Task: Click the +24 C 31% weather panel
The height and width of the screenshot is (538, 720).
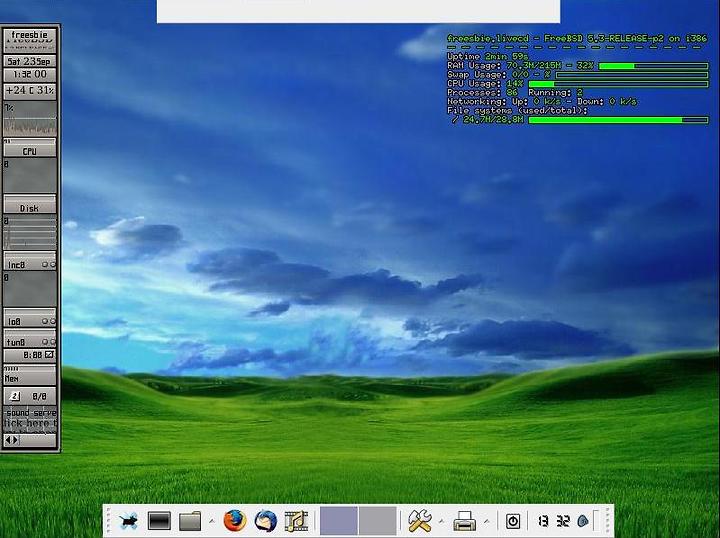Action: tap(29, 90)
